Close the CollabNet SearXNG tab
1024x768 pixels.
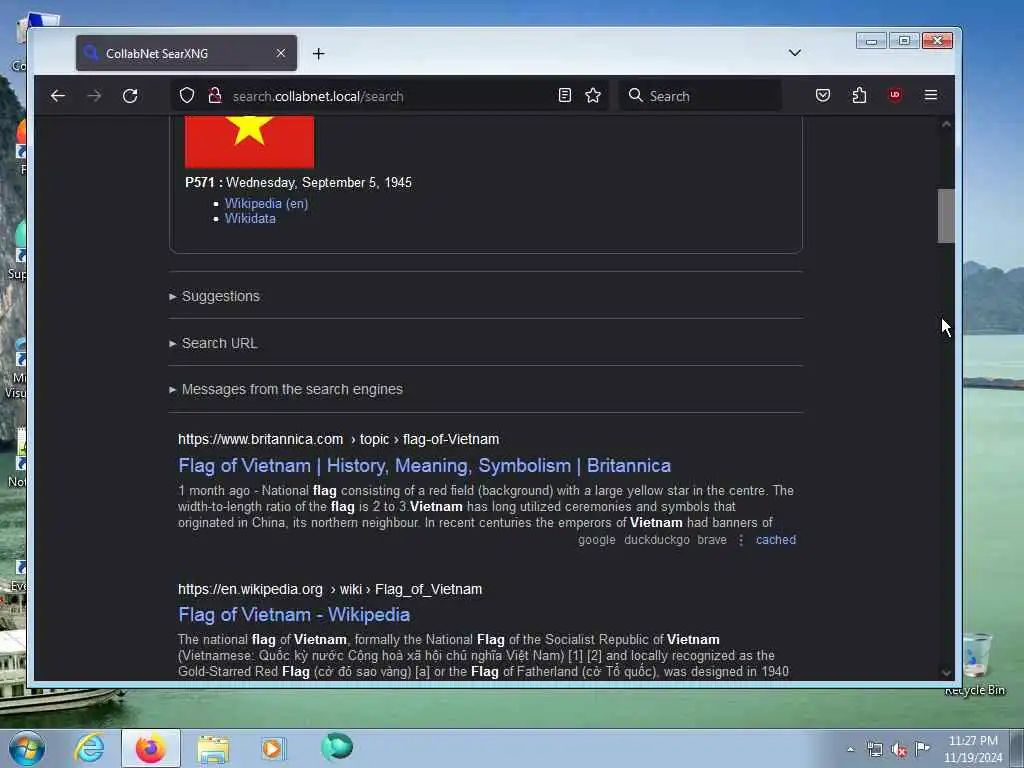coord(281,53)
